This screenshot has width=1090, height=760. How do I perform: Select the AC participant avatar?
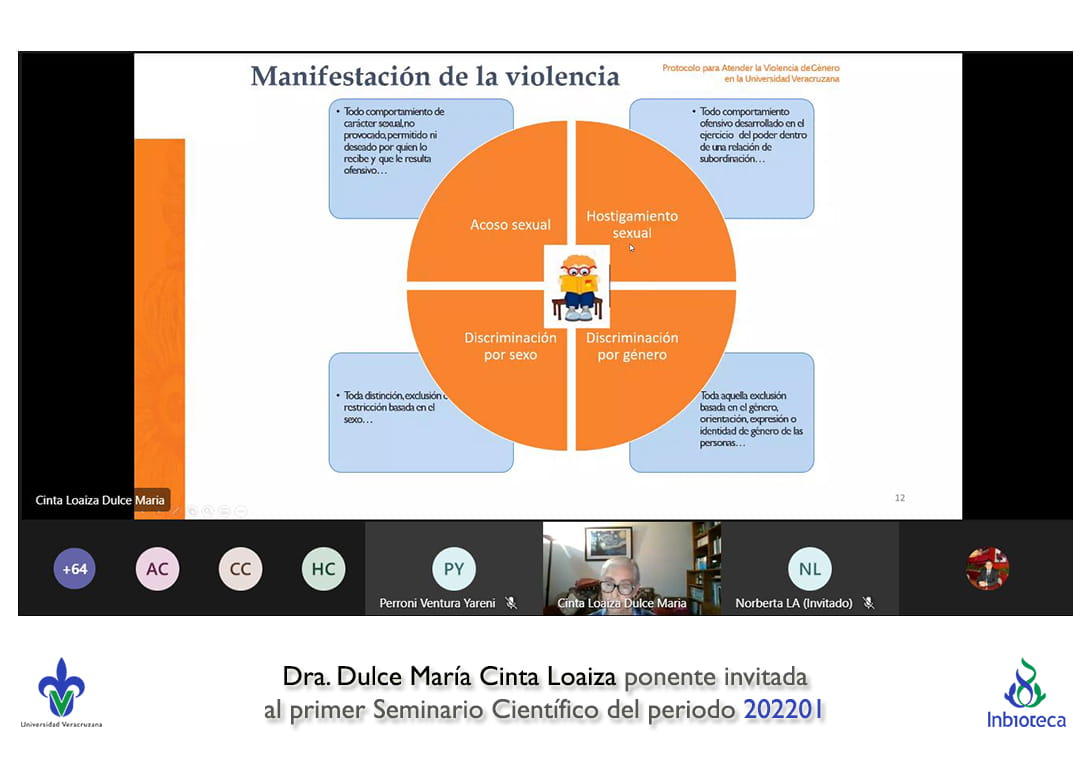click(157, 569)
